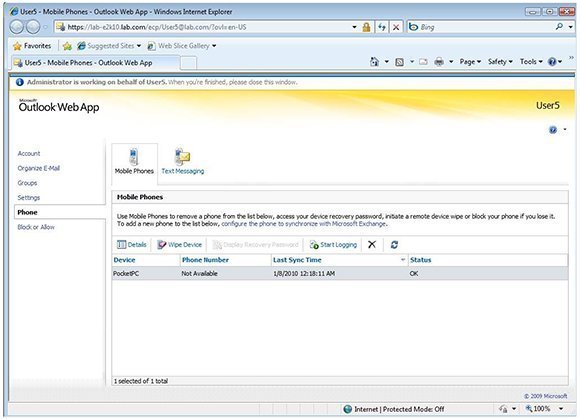The width and height of the screenshot is (580, 419).
Task: Open the Print dropdown arrow
Action: [451, 62]
